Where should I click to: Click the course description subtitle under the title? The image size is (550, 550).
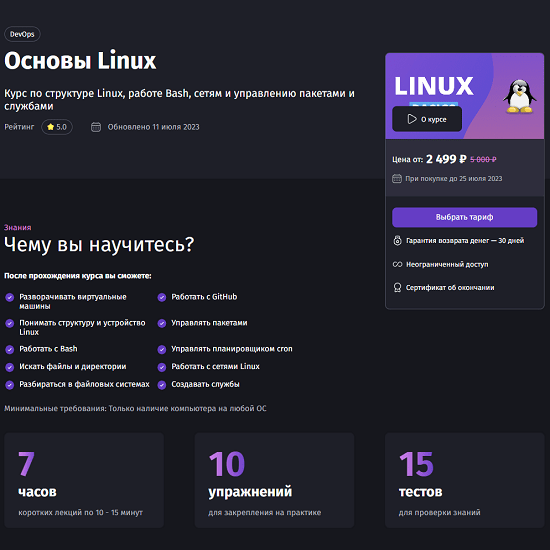click(x=179, y=100)
